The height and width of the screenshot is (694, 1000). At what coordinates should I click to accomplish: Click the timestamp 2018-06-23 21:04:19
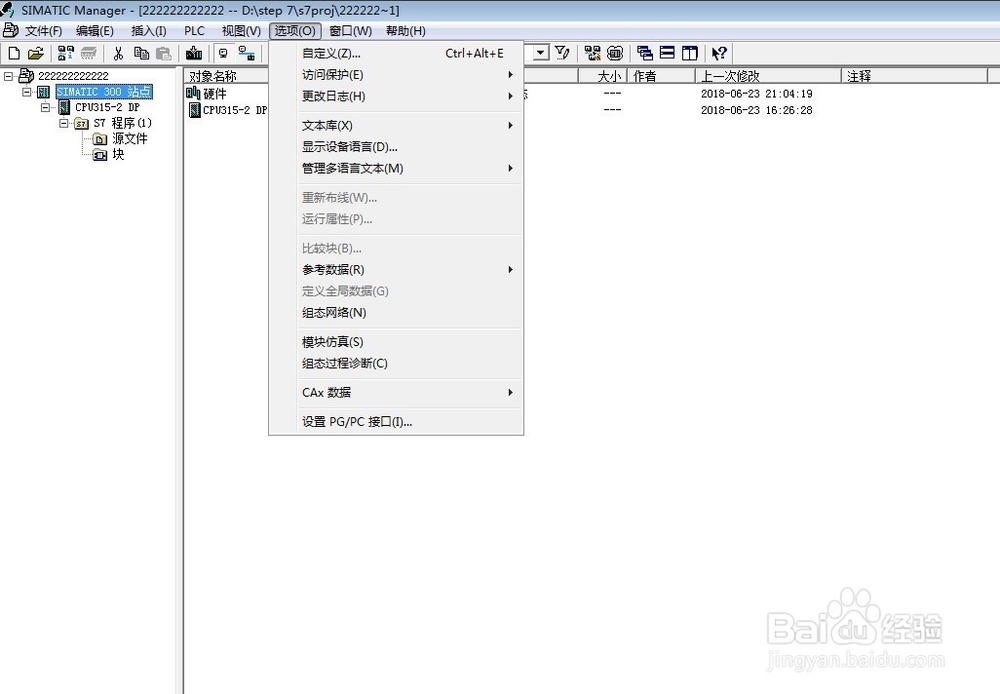(756, 94)
